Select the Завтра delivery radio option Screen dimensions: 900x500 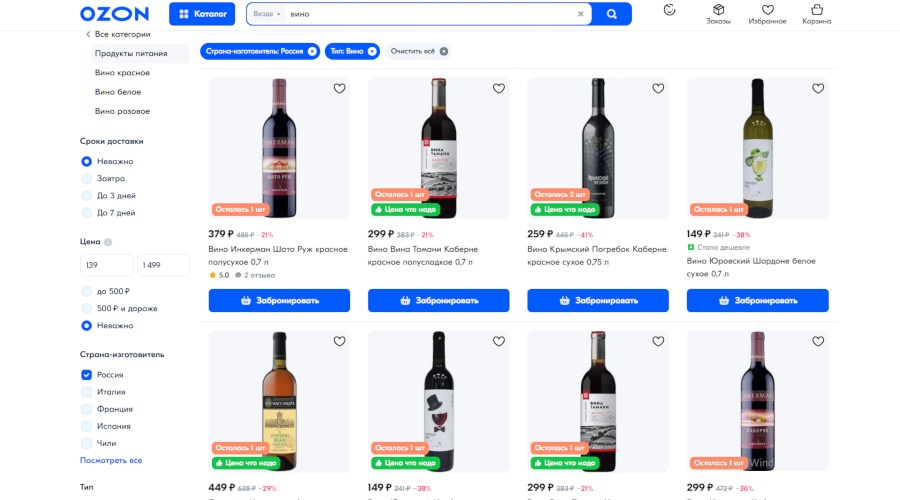[86, 178]
